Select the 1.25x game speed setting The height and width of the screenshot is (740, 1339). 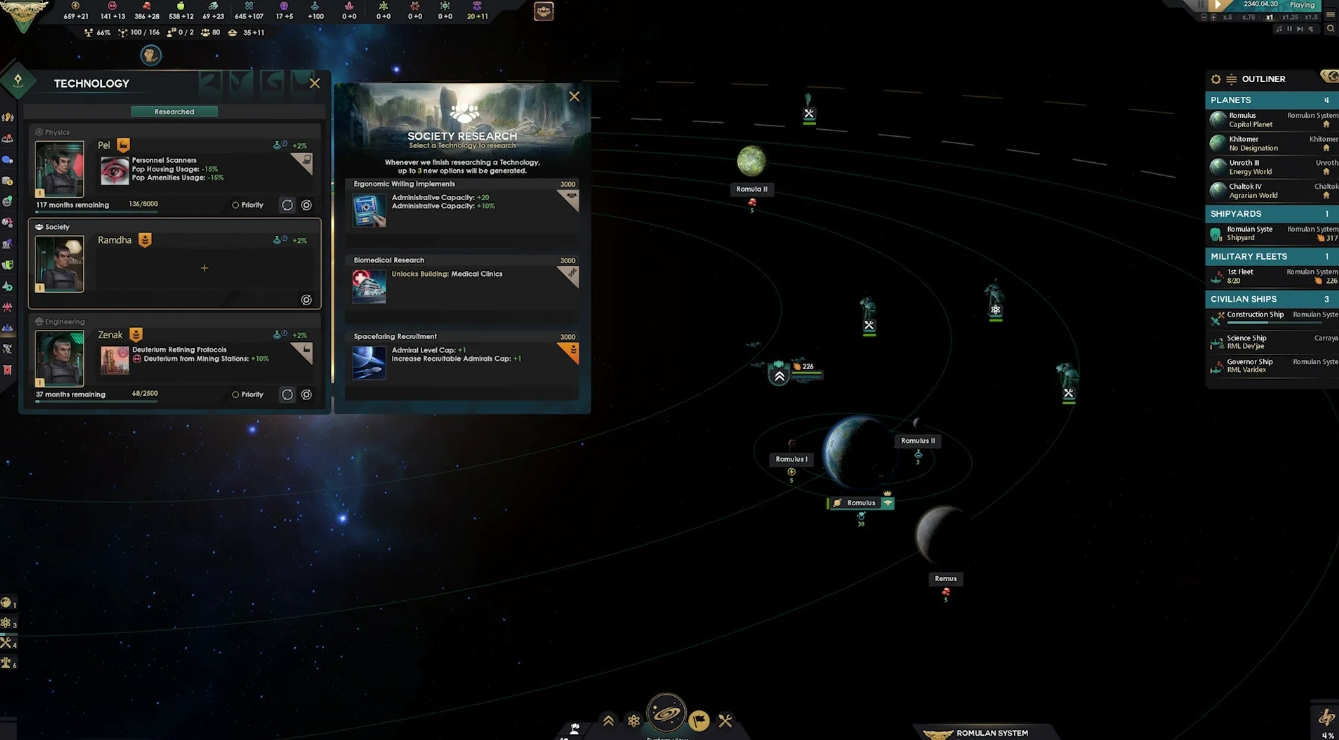click(1292, 18)
